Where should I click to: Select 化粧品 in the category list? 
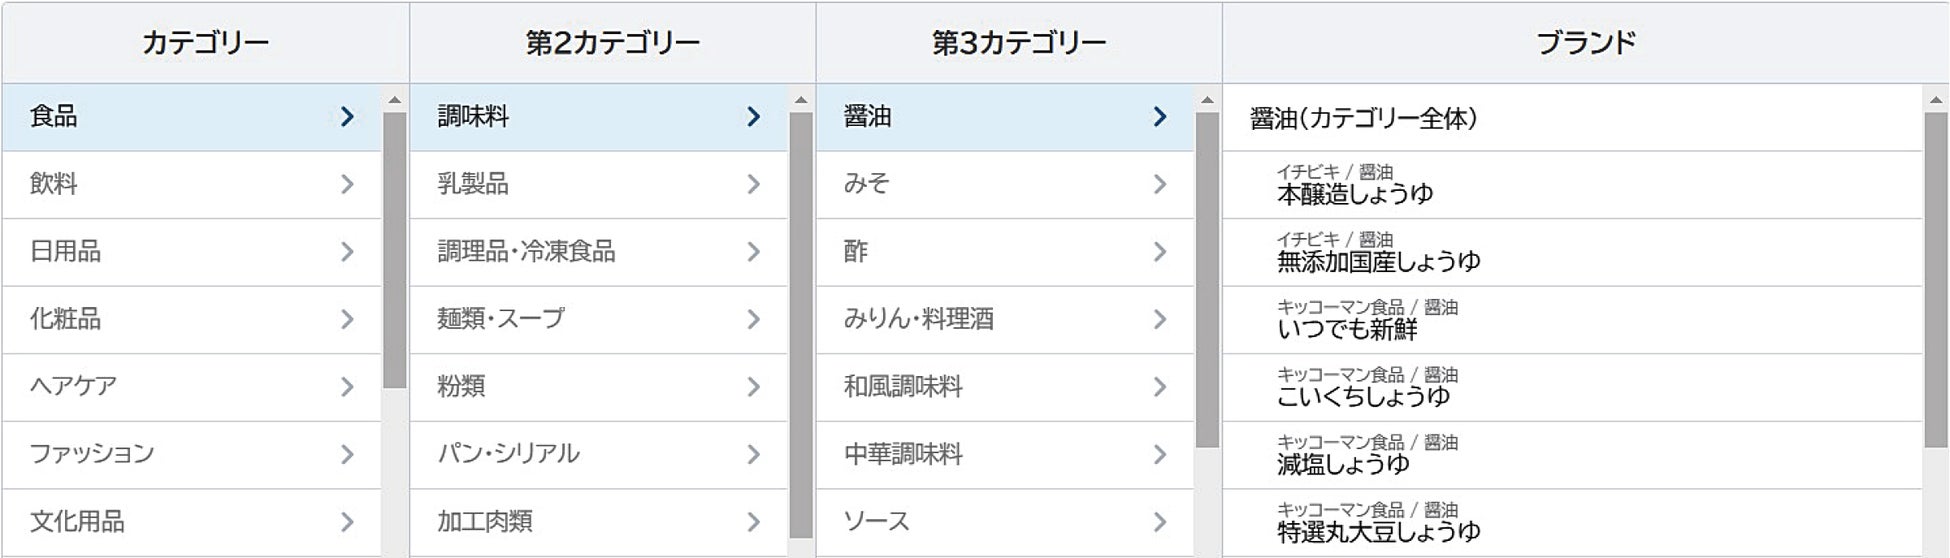[x=66, y=319]
